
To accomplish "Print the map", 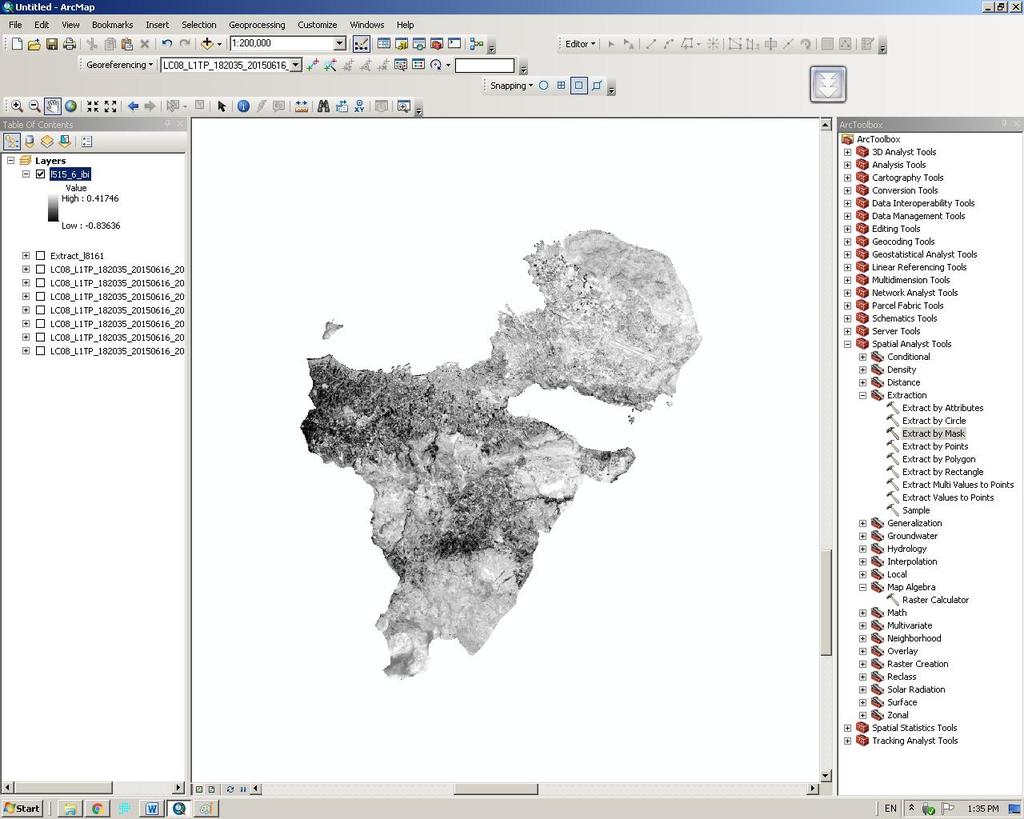I will [x=69, y=44].
